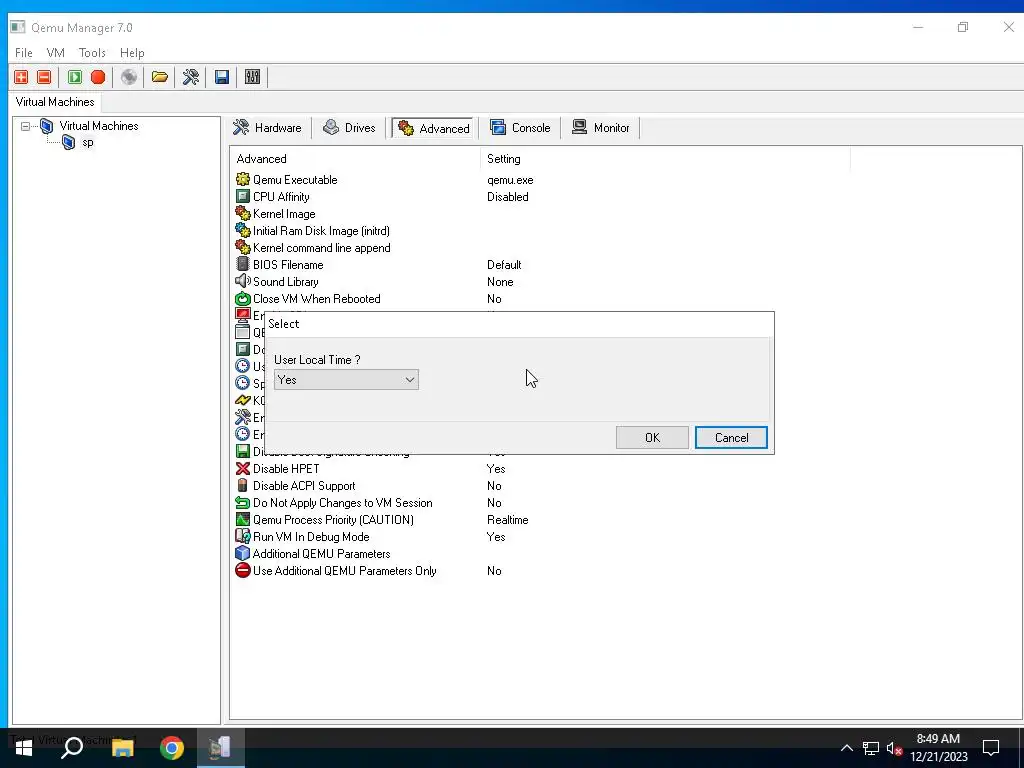Select the Advanced tab
Viewport: 1024px width, 768px height.
pyautogui.click(x=434, y=129)
